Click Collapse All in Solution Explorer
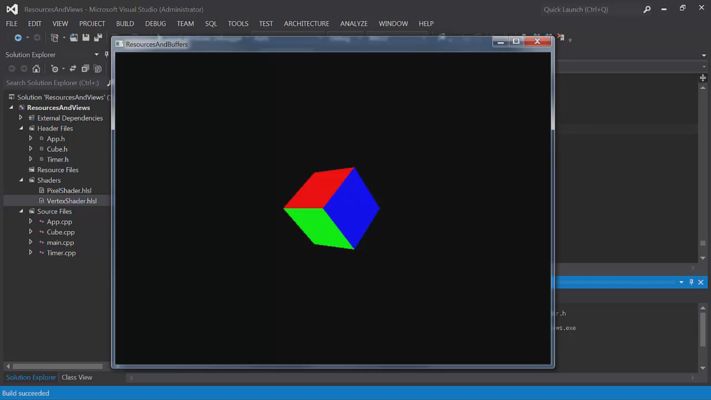The height and width of the screenshot is (400, 711). click(85, 69)
